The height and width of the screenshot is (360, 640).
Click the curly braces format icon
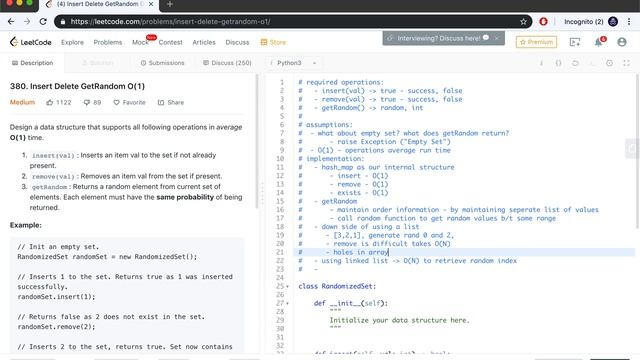558,63
